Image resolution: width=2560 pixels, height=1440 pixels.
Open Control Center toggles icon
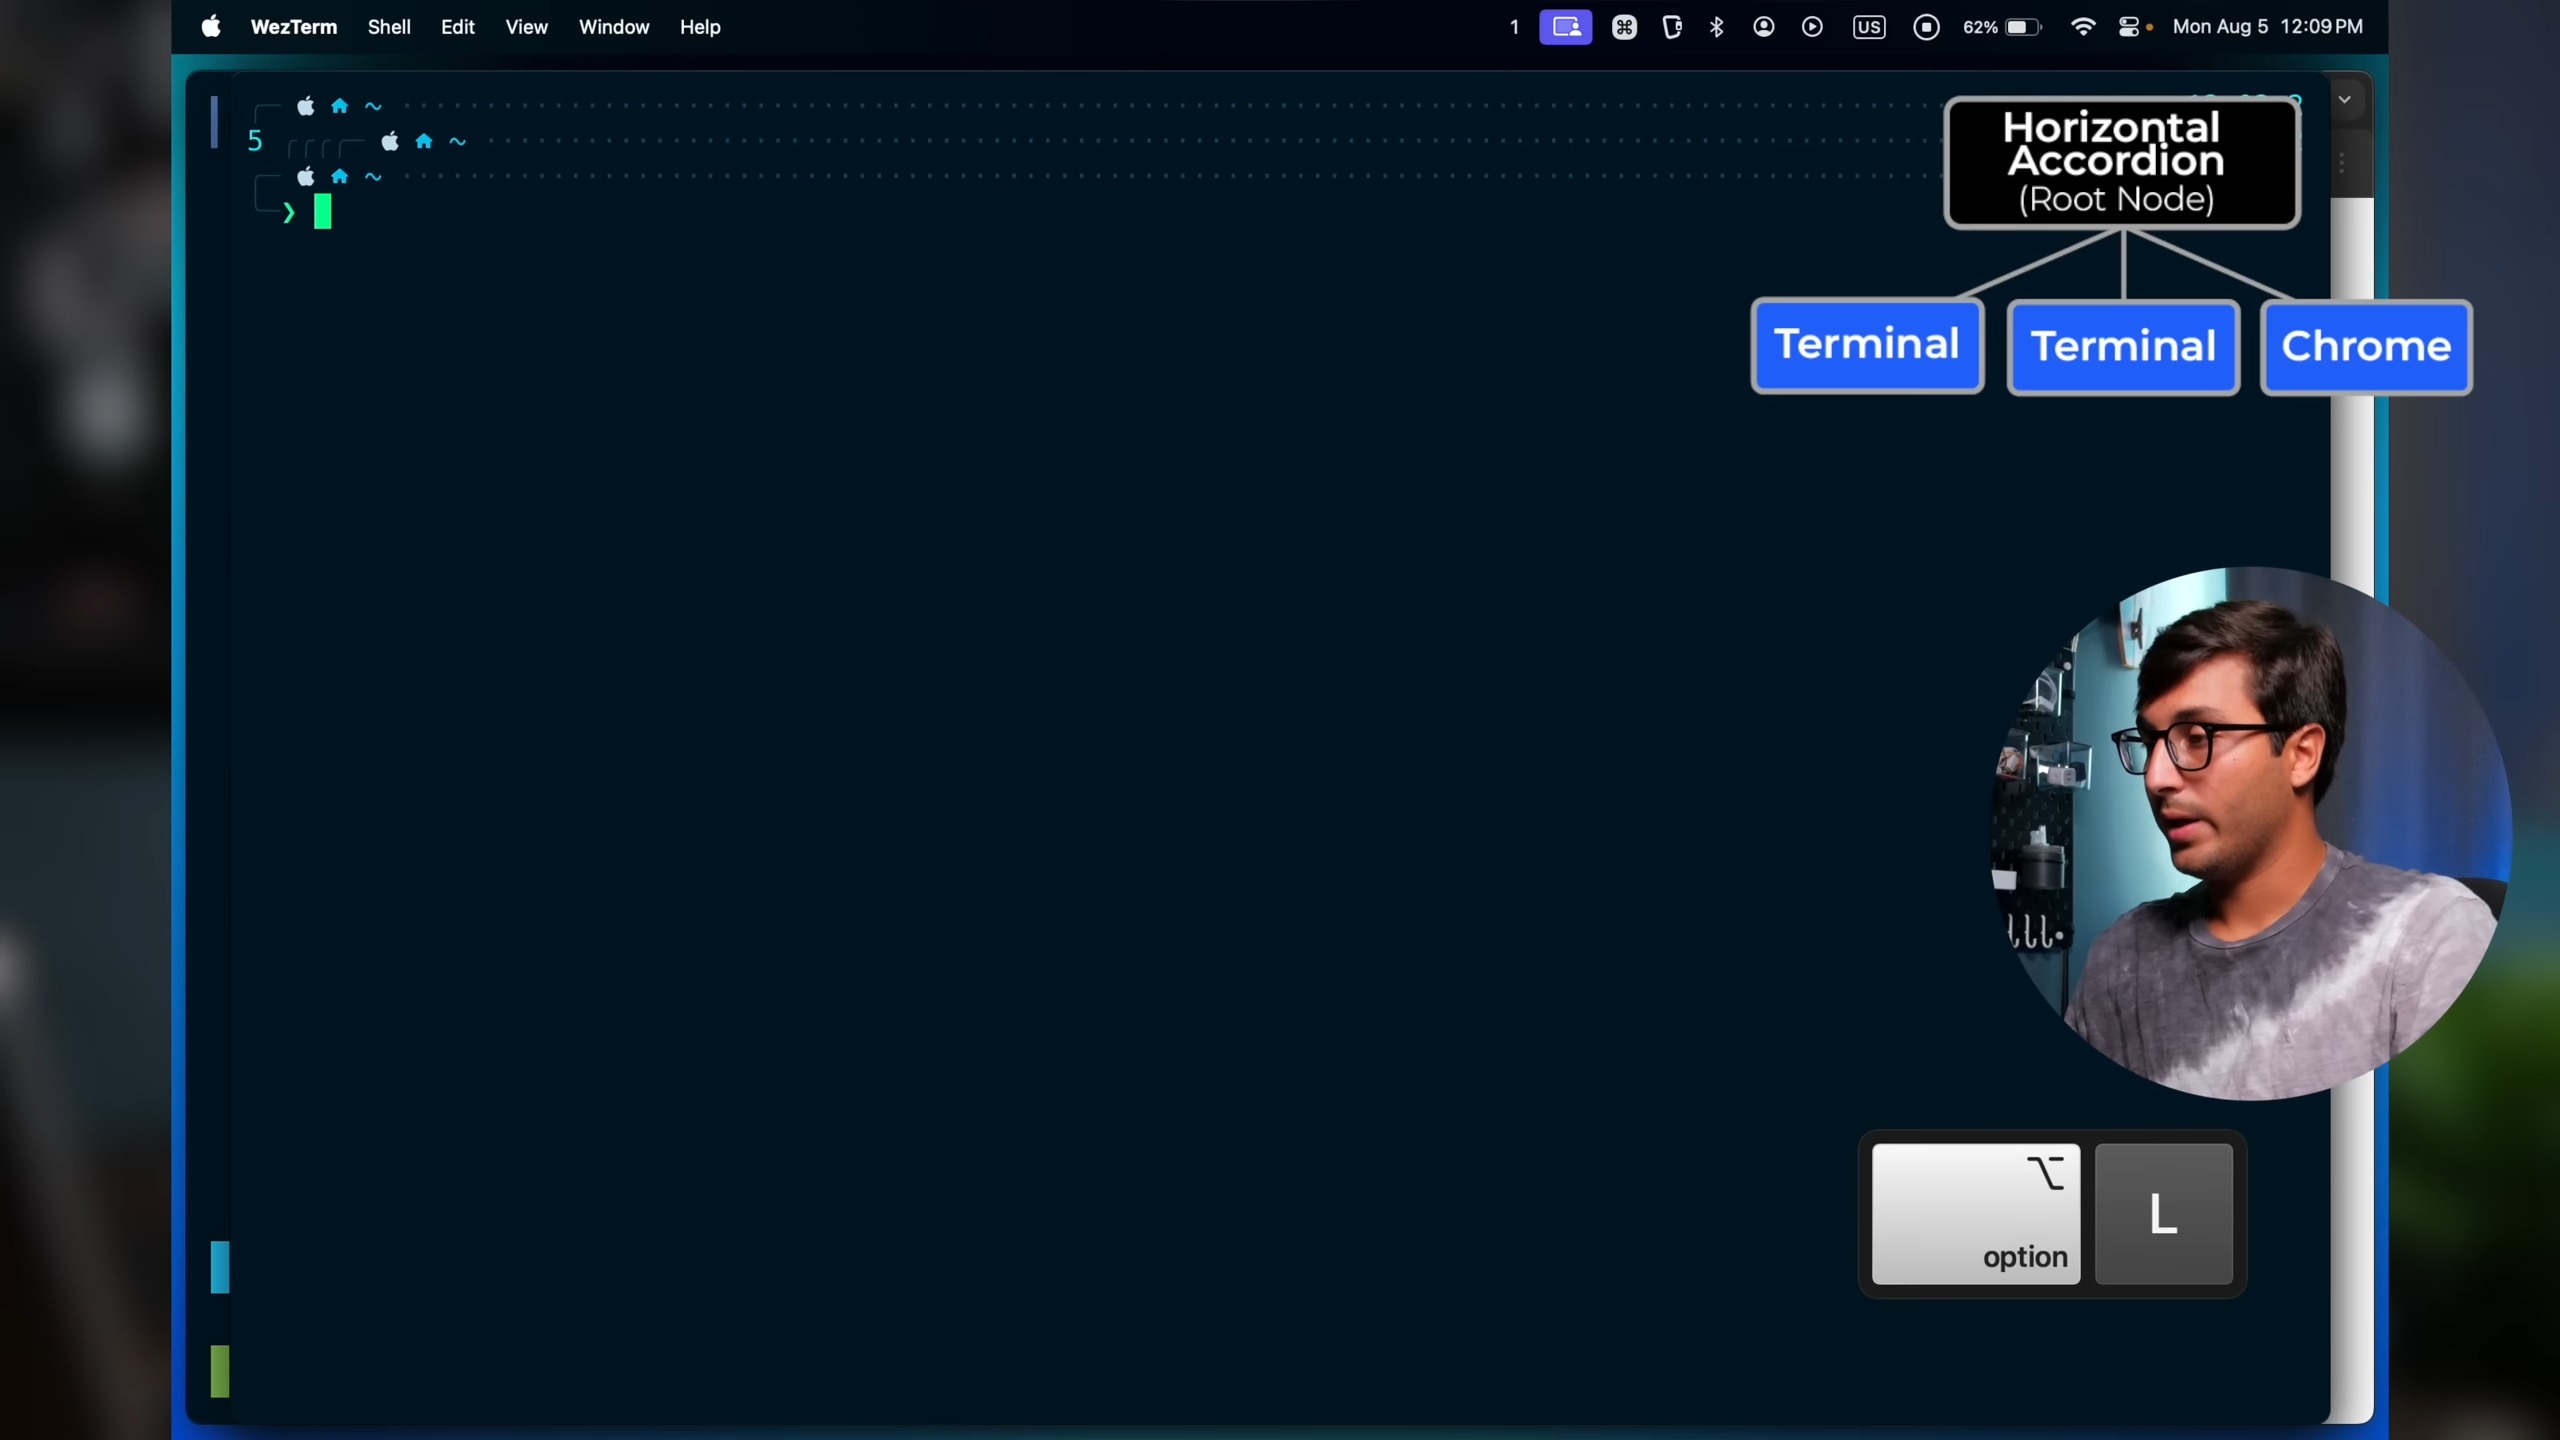[2130, 27]
